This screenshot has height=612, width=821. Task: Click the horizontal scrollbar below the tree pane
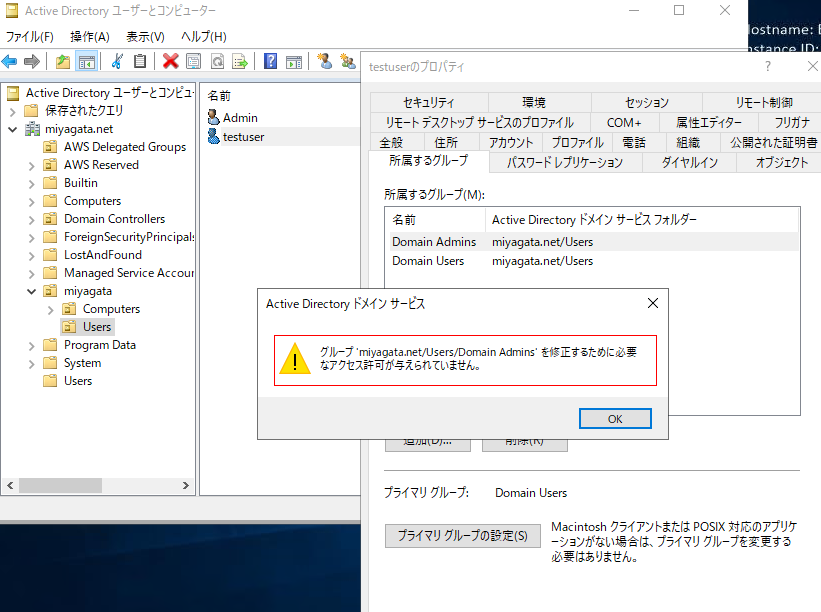60,485
